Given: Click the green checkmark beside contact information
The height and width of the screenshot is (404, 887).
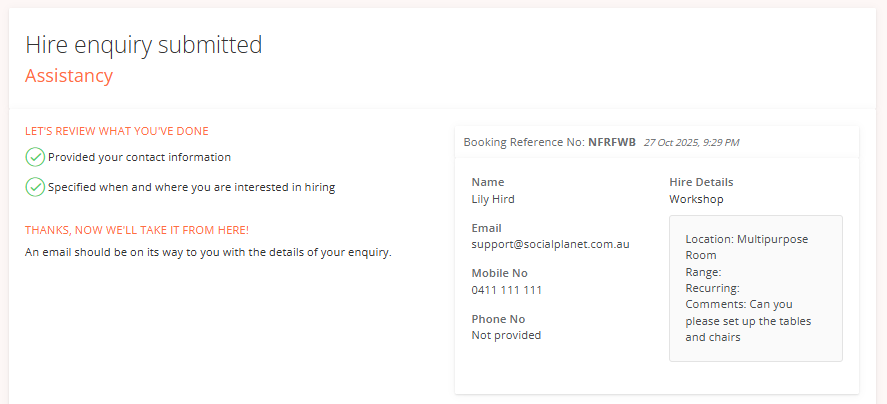Looking at the screenshot, I should pyautogui.click(x=35, y=157).
